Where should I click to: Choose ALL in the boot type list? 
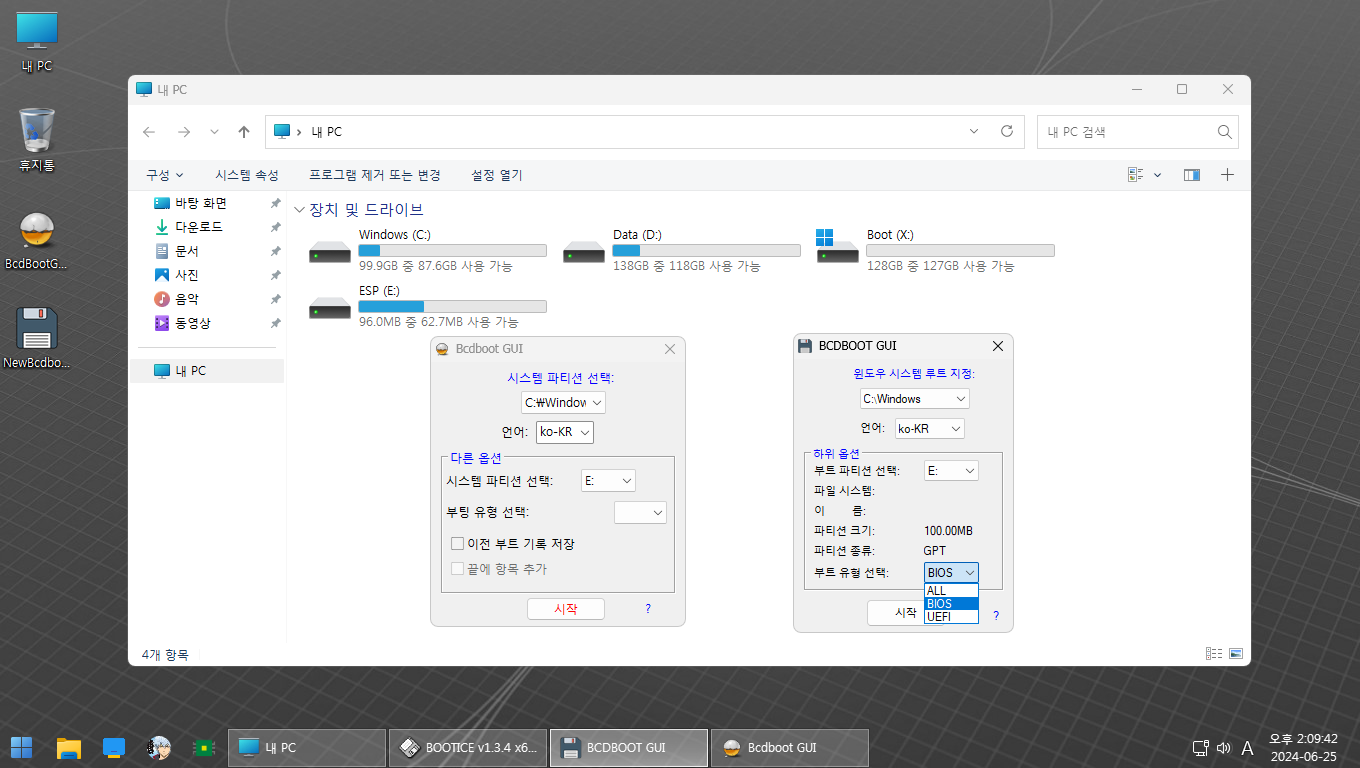(951, 591)
